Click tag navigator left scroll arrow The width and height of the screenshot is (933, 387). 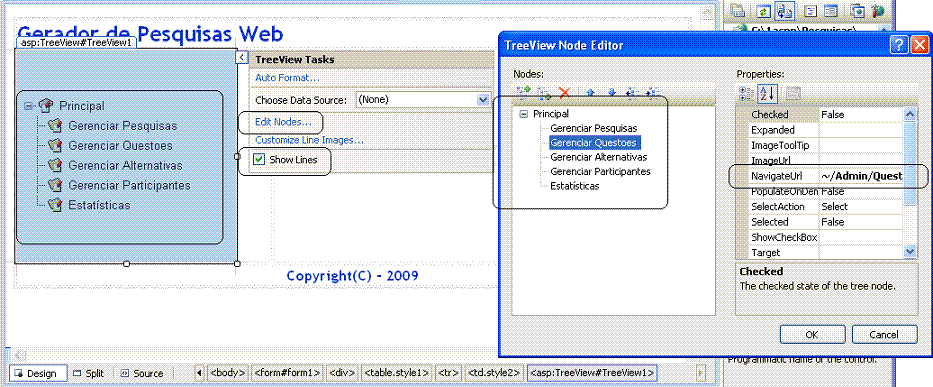[199, 373]
